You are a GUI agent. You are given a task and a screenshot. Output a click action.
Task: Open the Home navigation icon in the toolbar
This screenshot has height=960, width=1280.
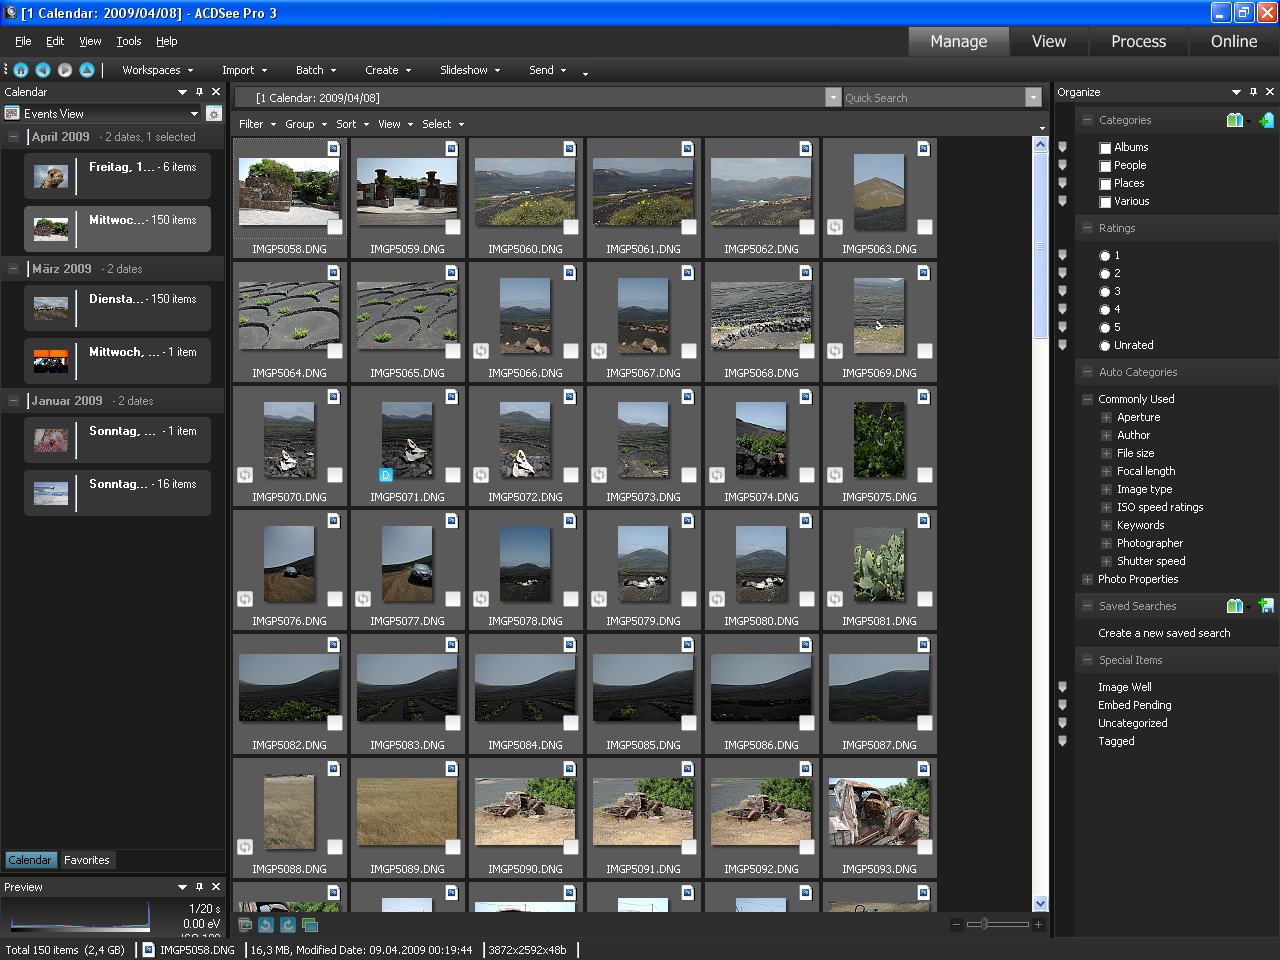pyautogui.click(x=21, y=70)
